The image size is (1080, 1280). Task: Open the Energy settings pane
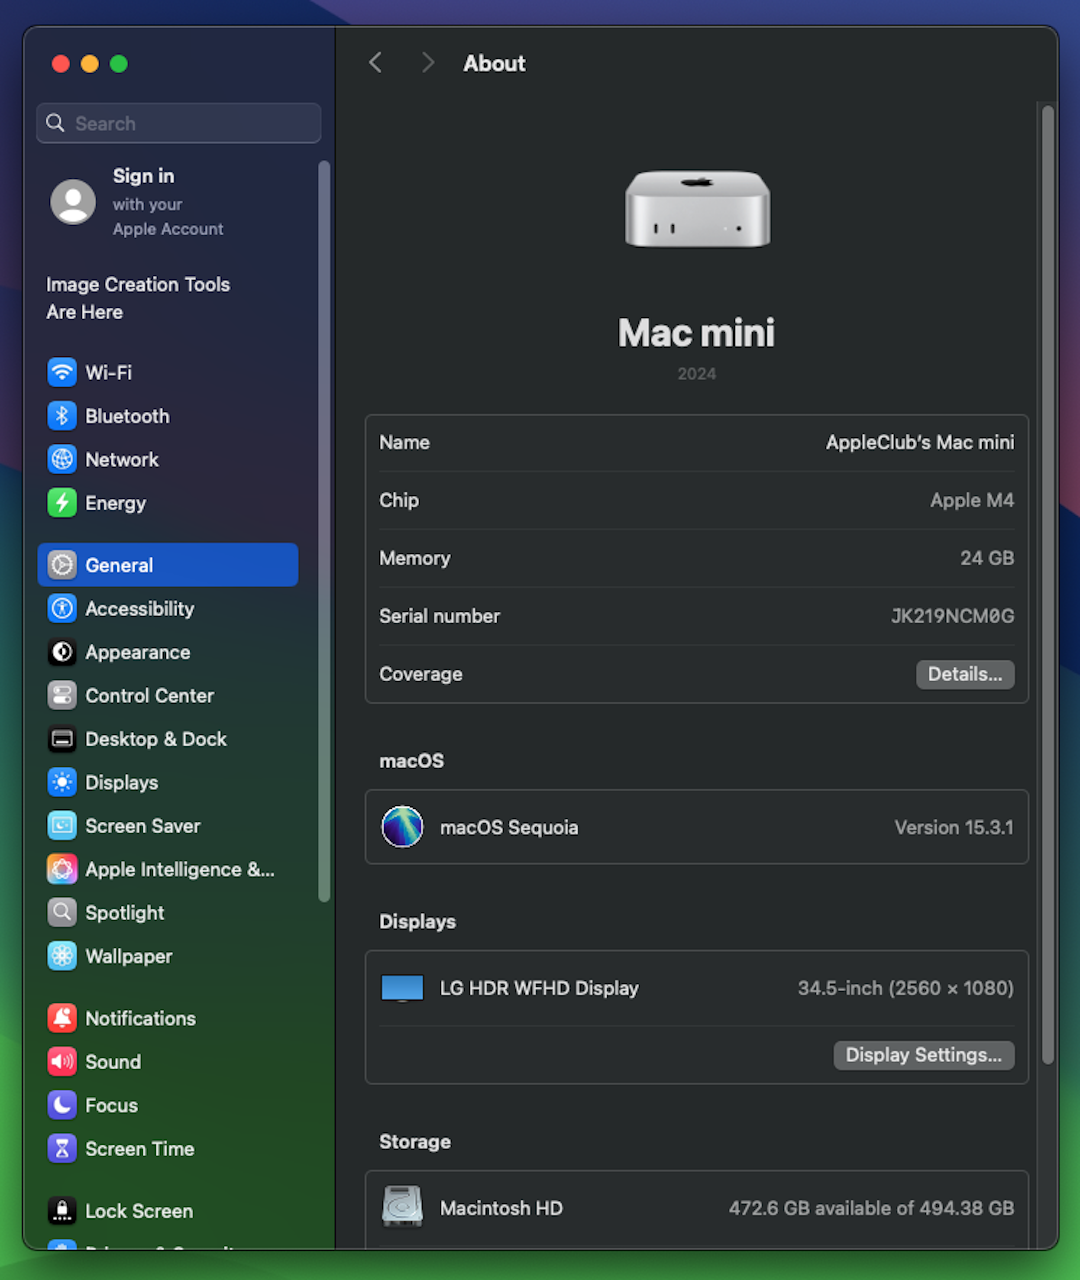click(x=115, y=503)
